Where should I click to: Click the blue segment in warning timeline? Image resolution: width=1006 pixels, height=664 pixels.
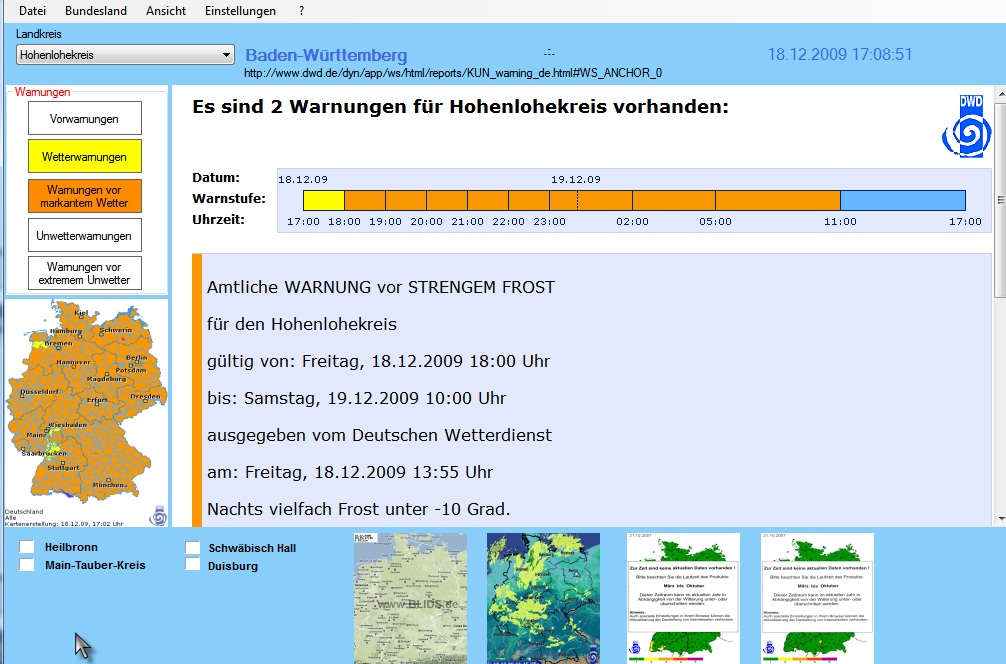click(902, 200)
